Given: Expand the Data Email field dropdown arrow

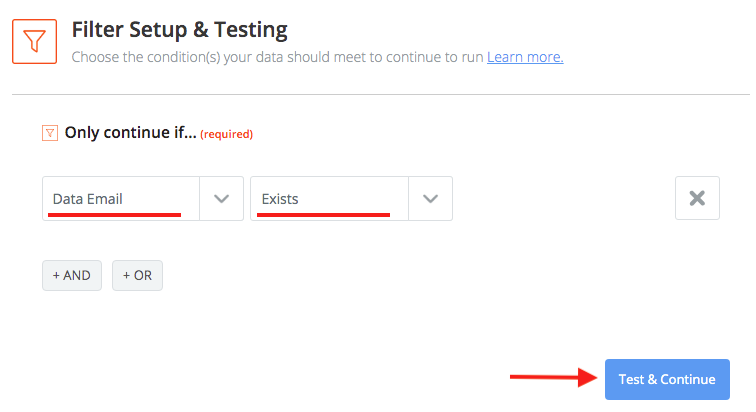Looking at the screenshot, I should click(222, 198).
